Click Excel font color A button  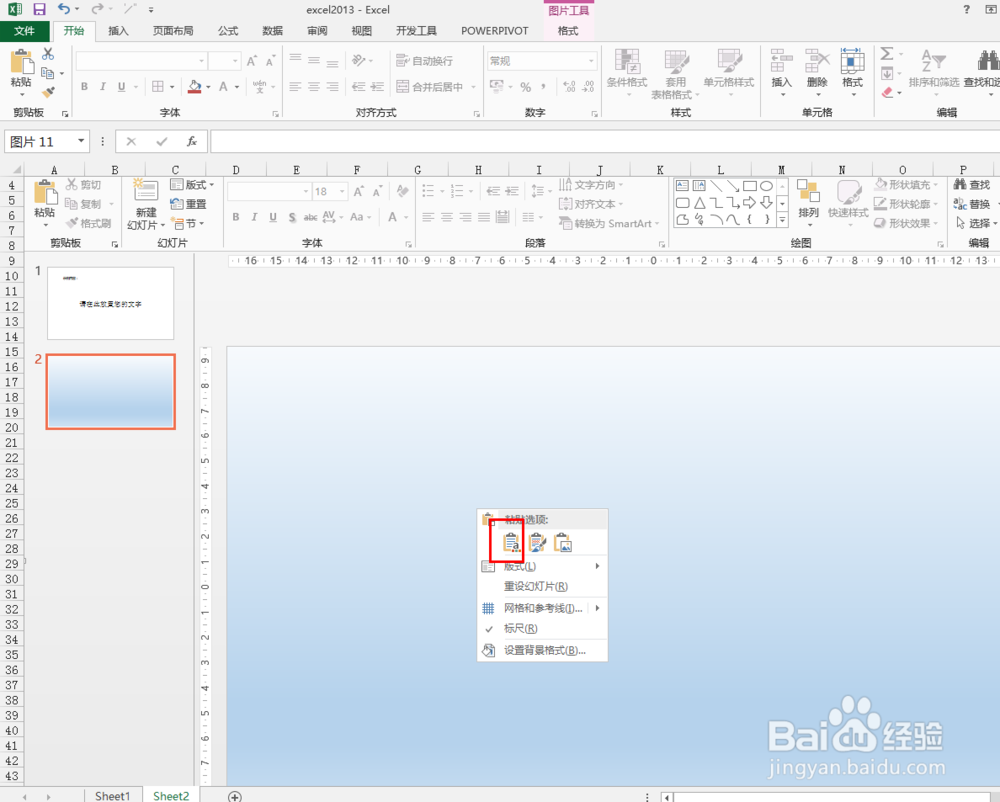pyautogui.click(x=223, y=87)
